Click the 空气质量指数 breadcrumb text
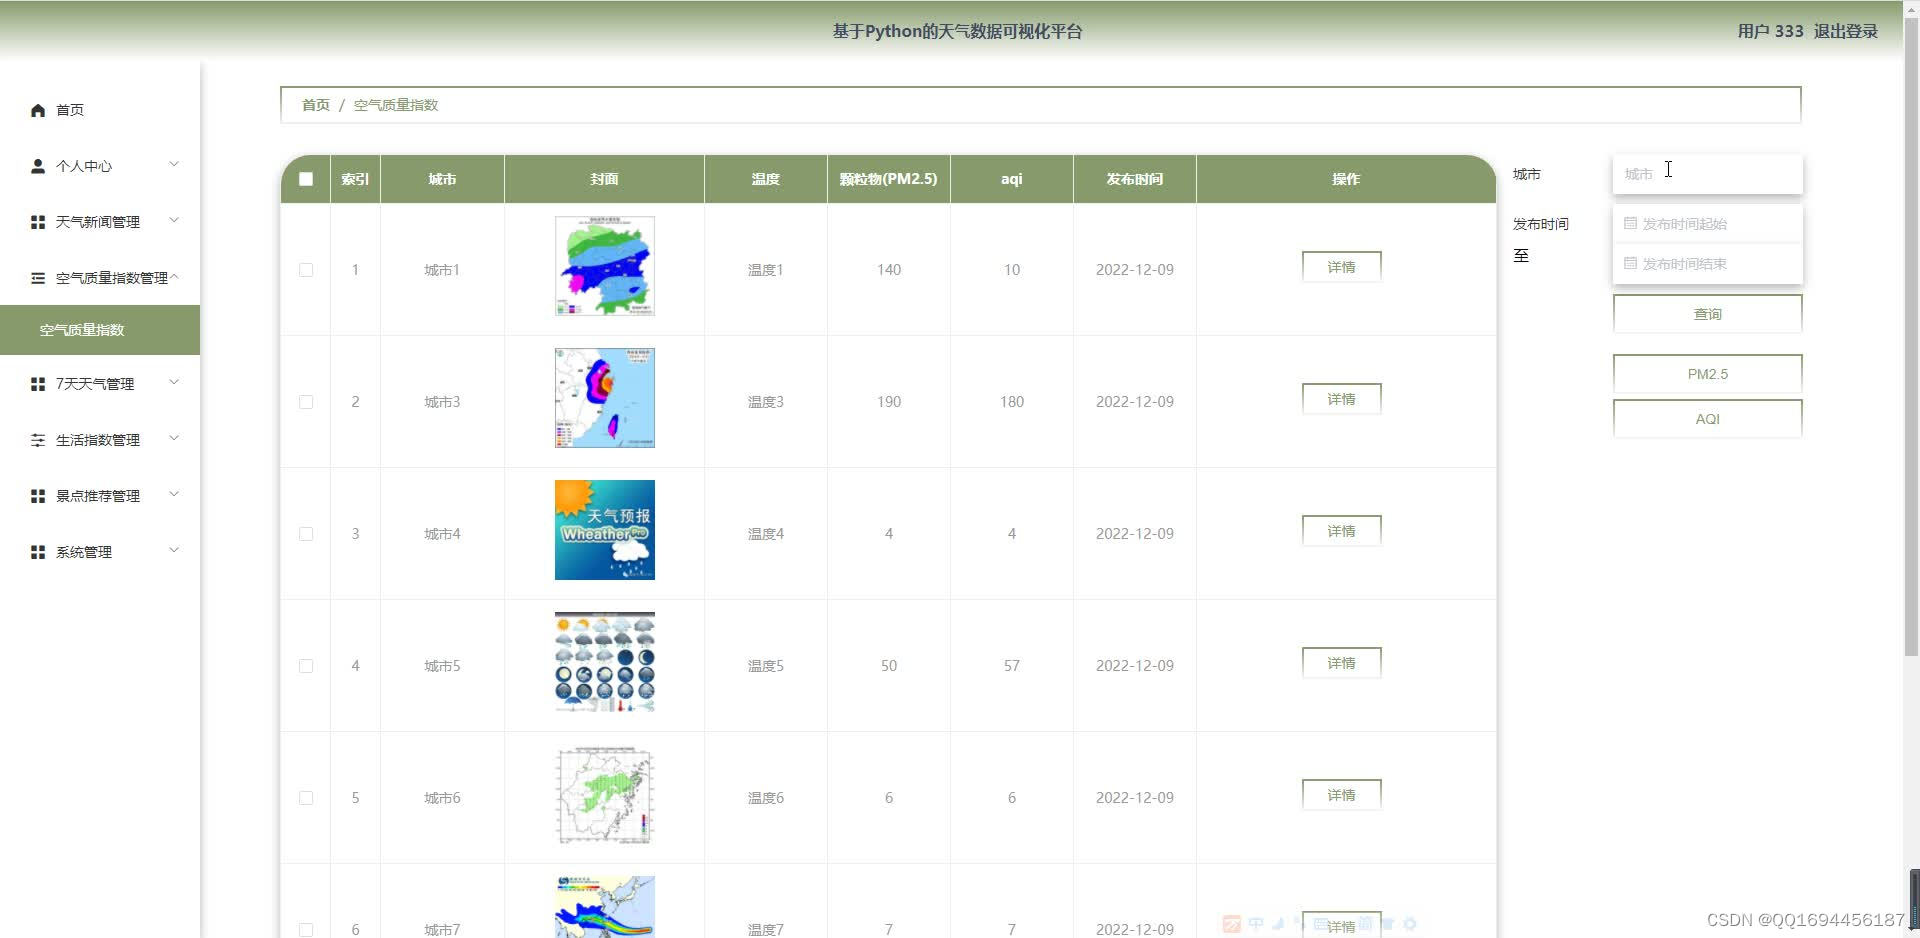The width and height of the screenshot is (1920, 938). point(396,105)
